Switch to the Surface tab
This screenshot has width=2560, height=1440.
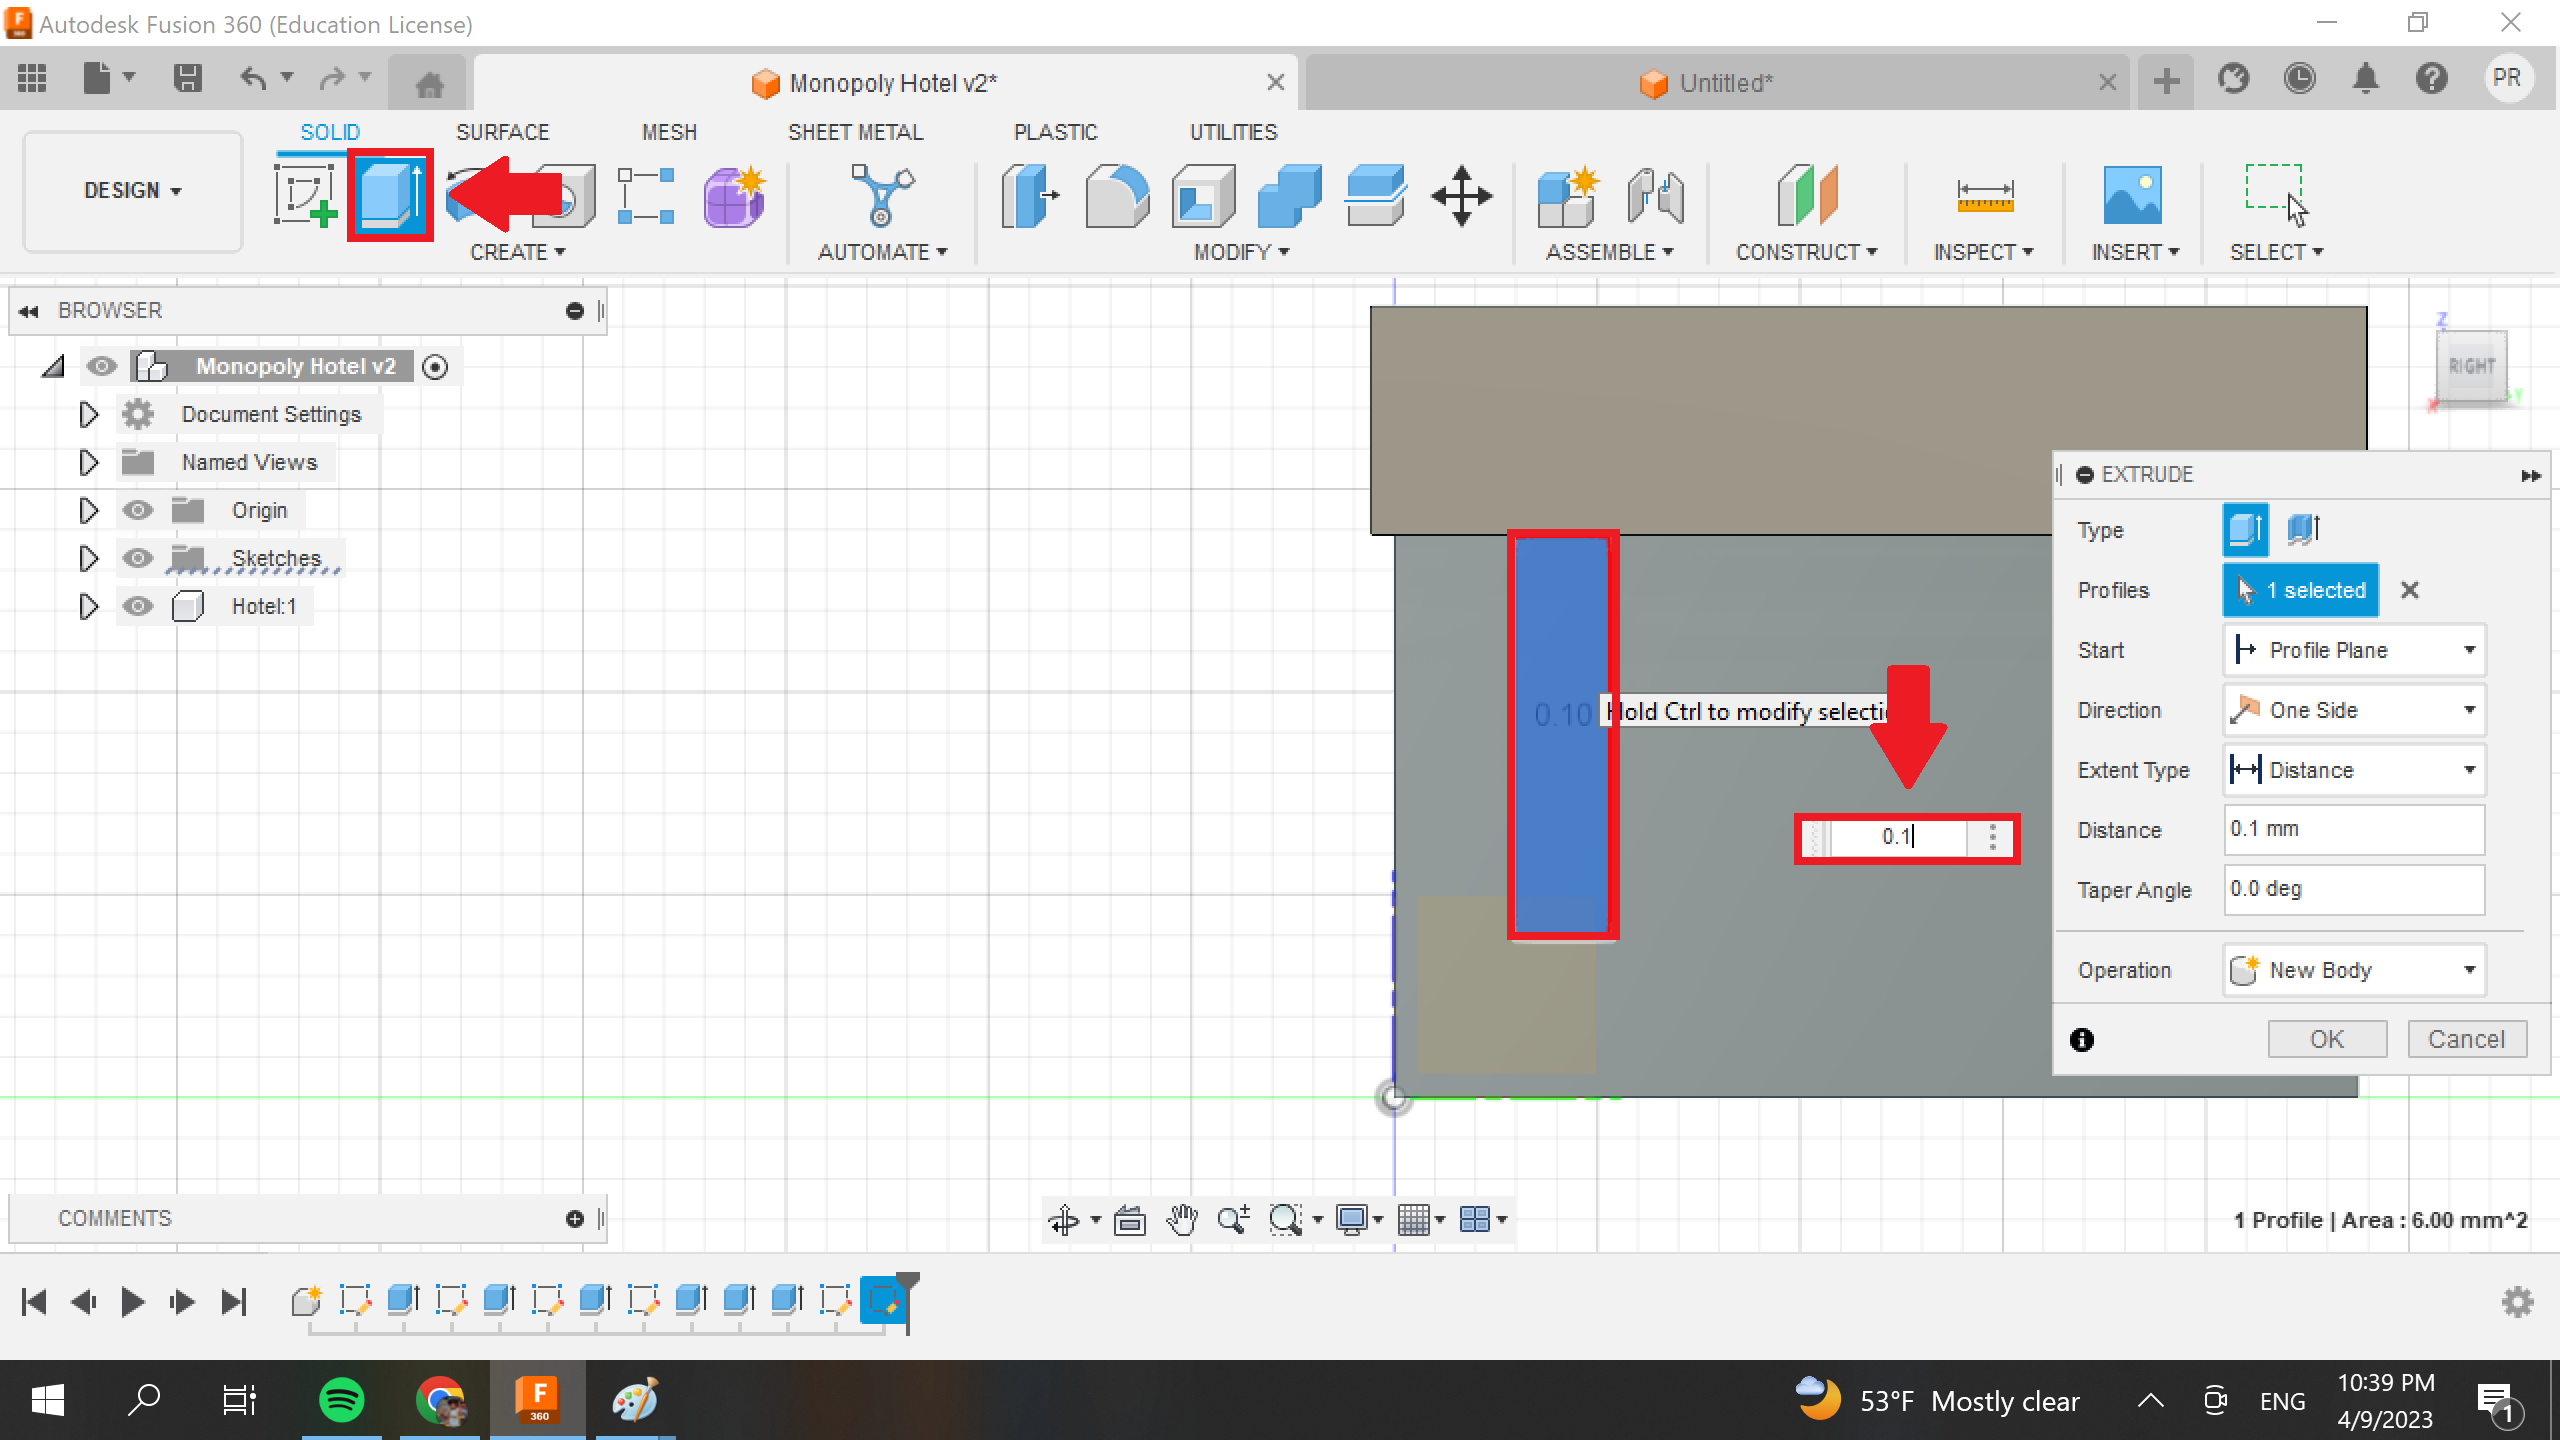tap(503, 132)
